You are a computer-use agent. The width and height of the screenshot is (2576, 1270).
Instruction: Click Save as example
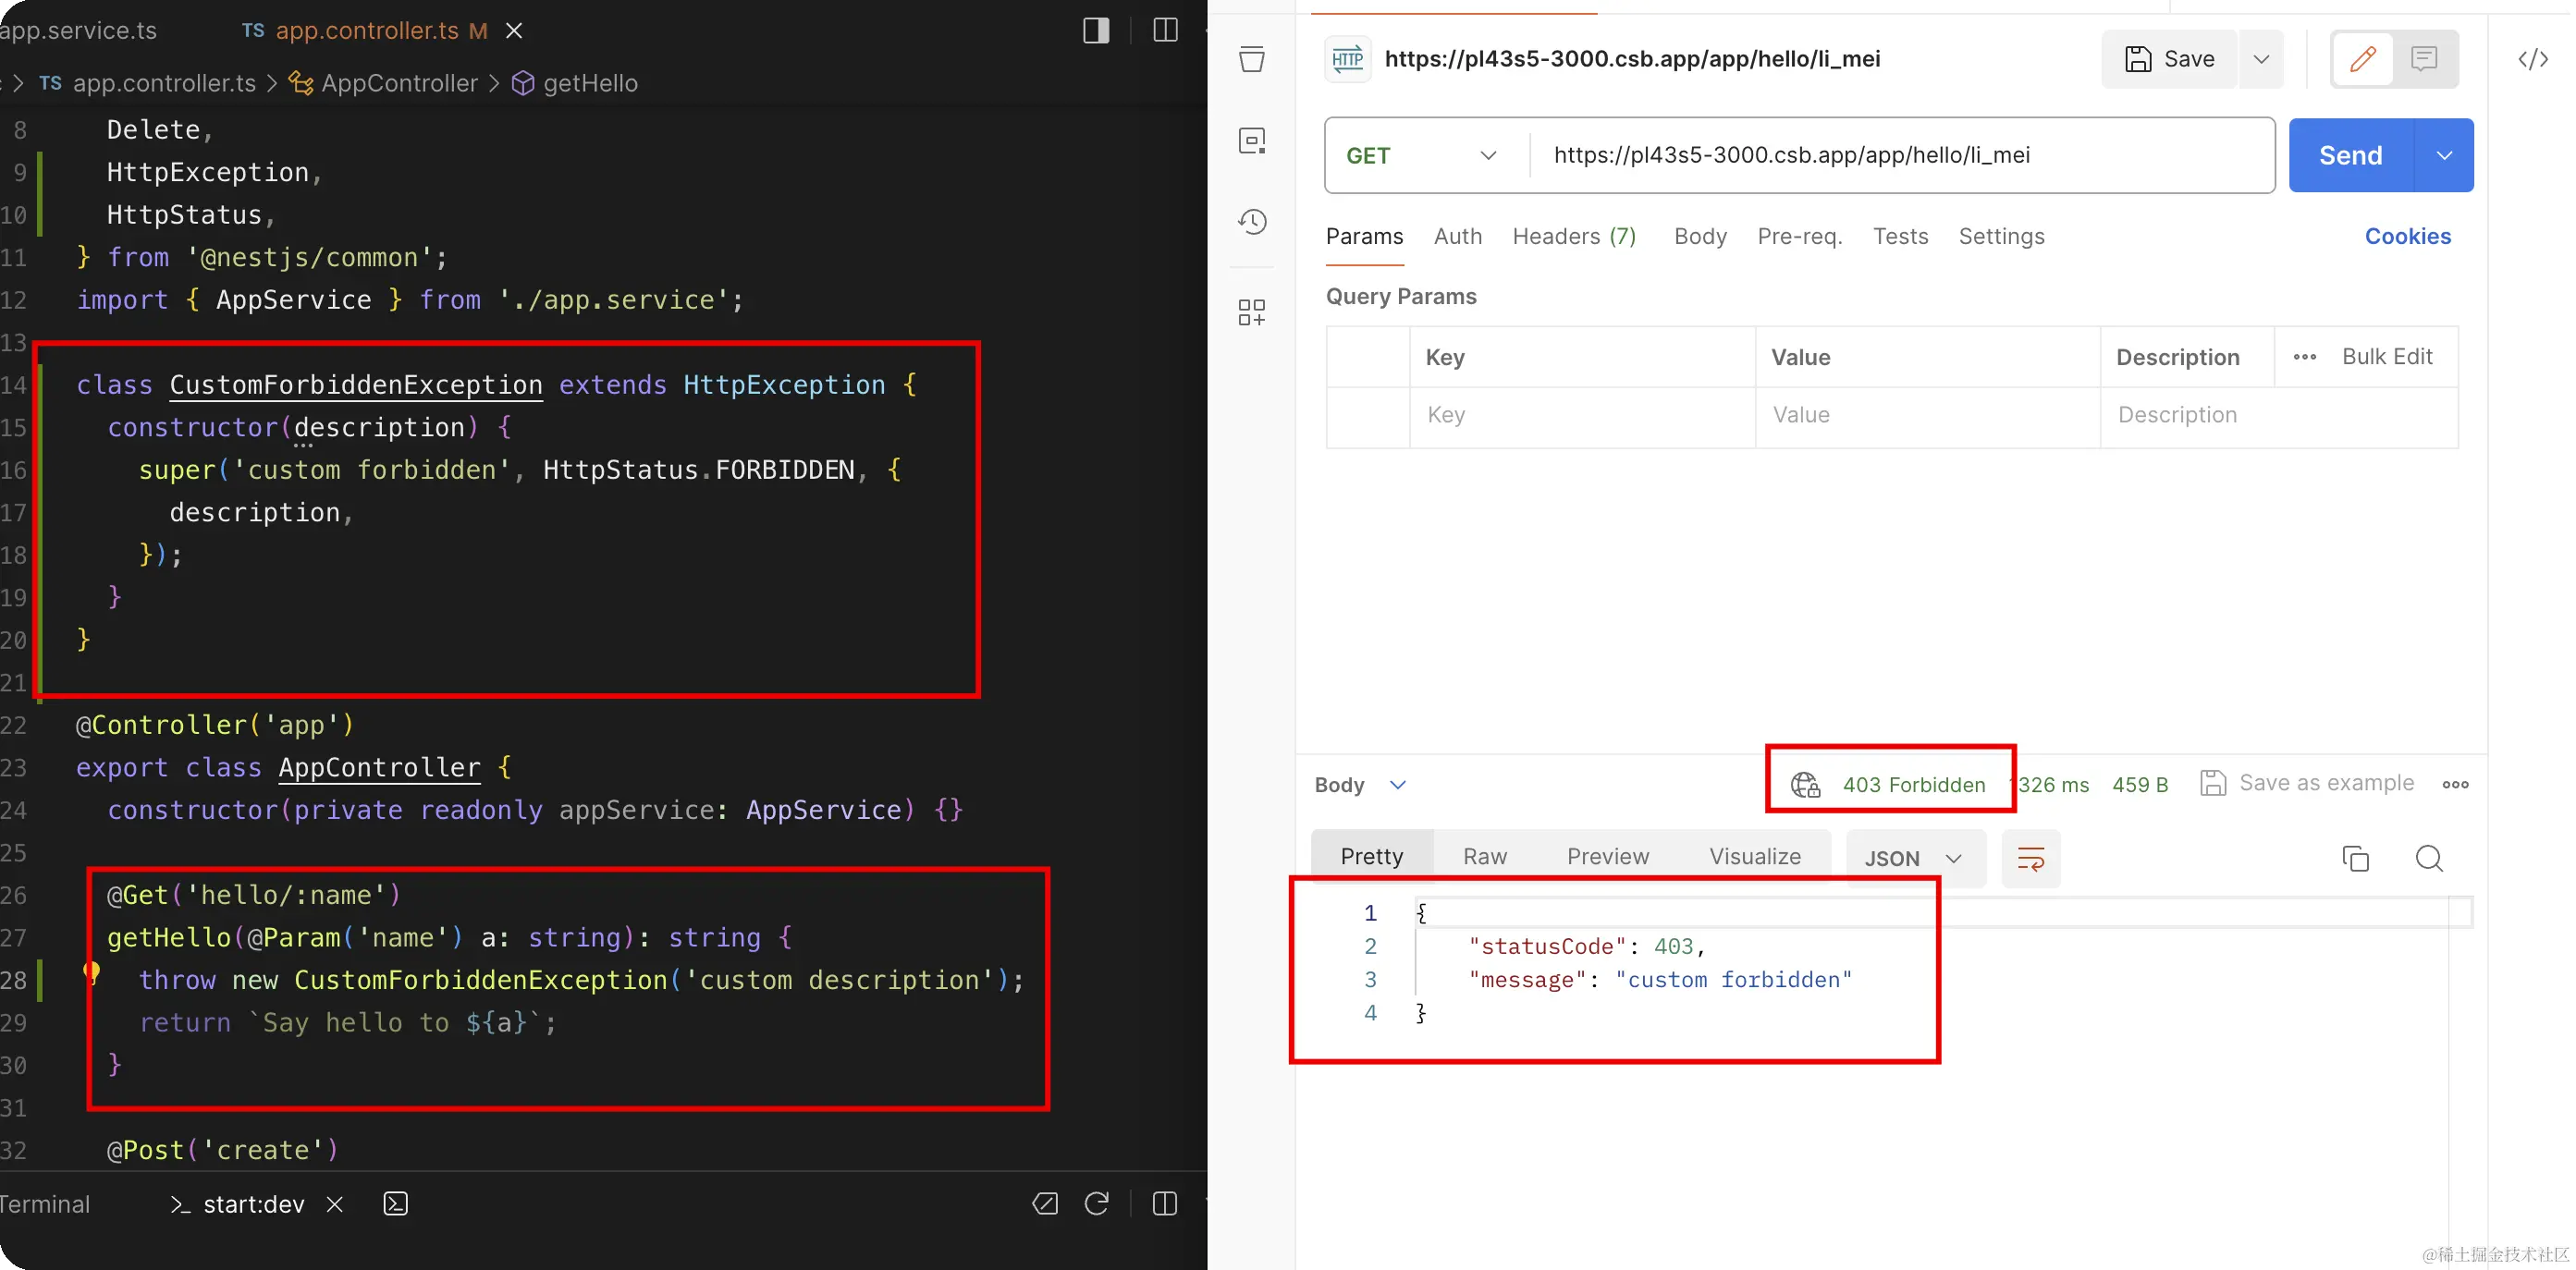pos(2307,783)
